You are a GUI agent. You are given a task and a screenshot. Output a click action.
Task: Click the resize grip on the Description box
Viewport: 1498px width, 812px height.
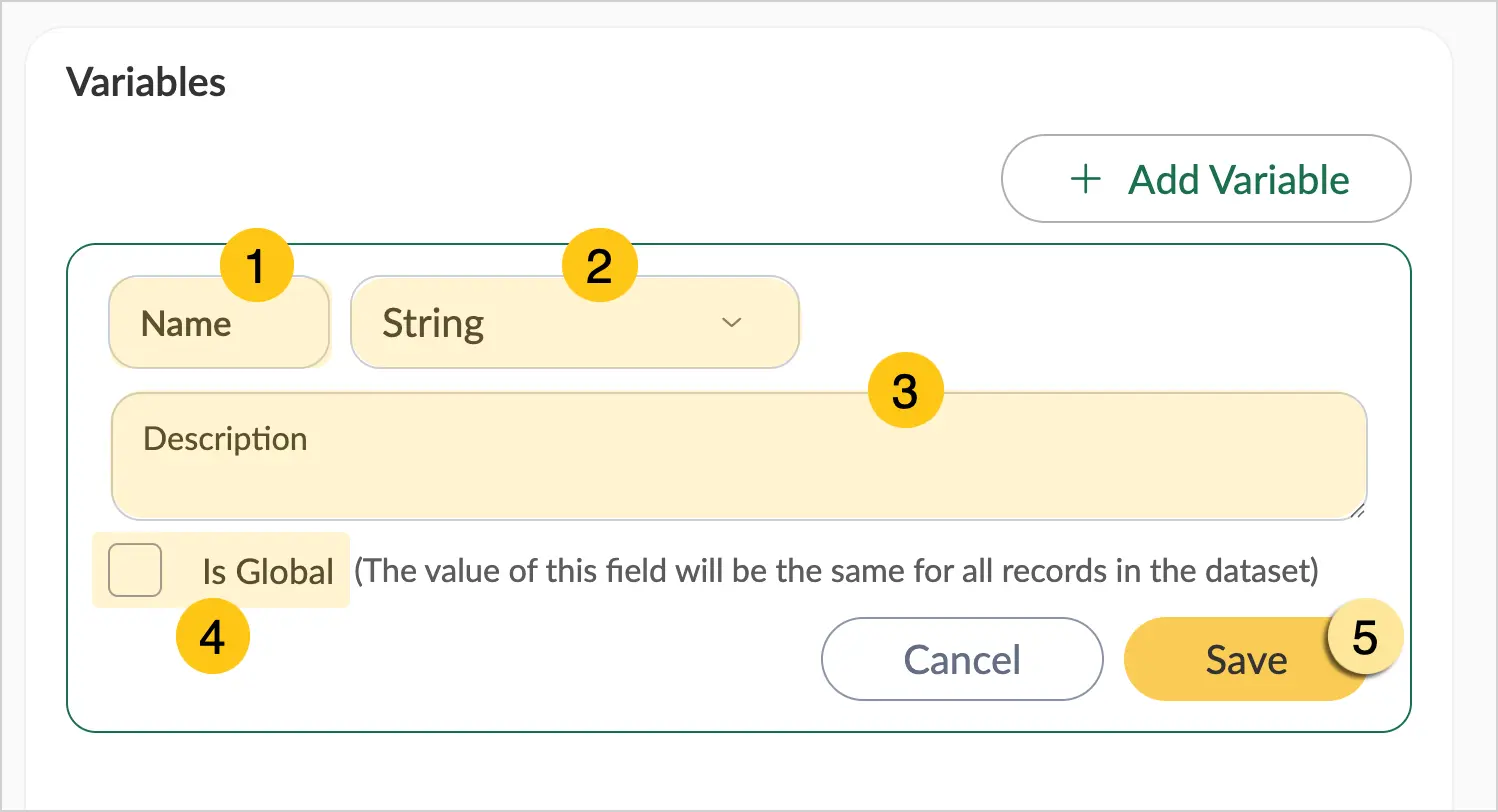tap(1357, 510)
